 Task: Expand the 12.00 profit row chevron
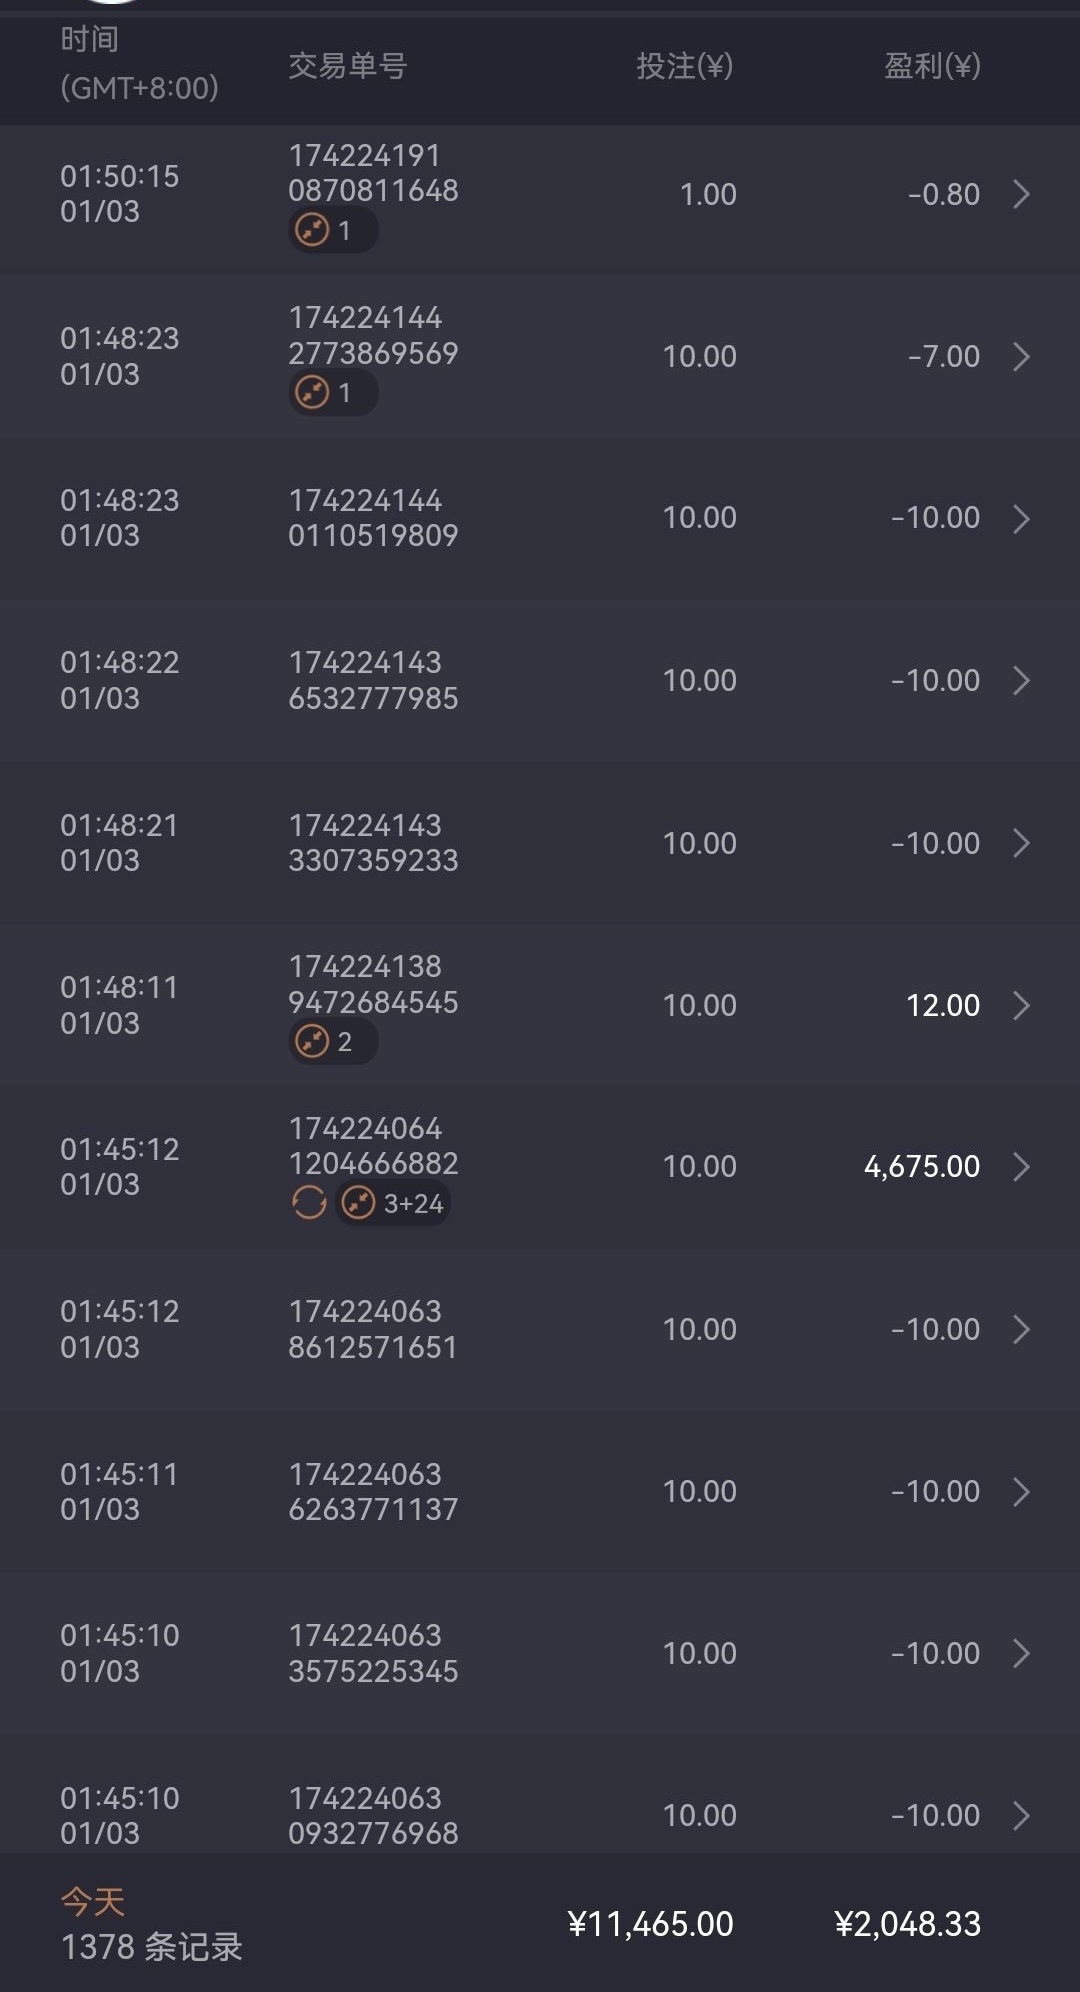1020,1005
